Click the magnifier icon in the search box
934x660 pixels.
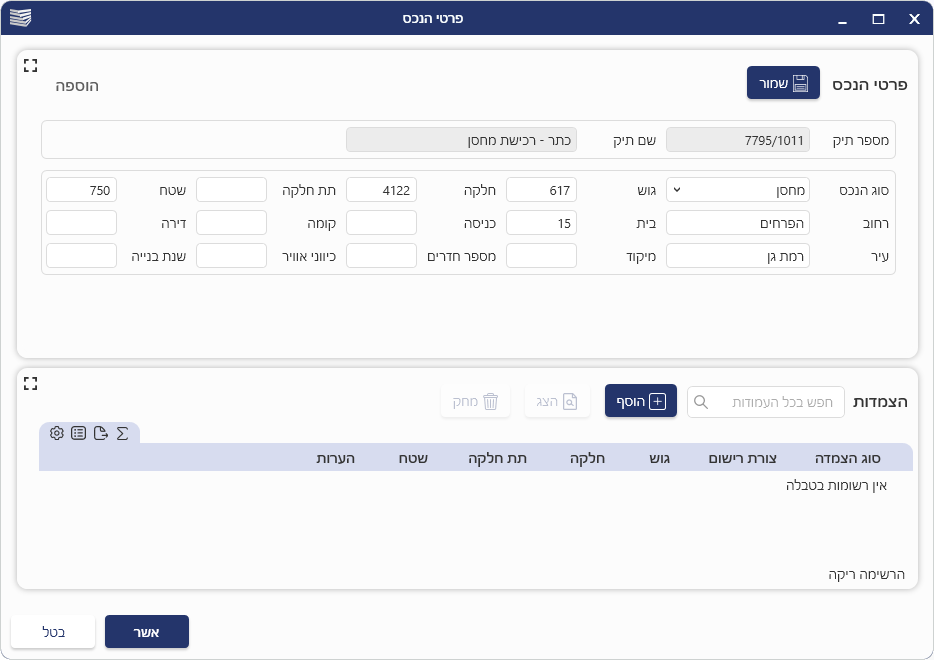coord(701,402)
